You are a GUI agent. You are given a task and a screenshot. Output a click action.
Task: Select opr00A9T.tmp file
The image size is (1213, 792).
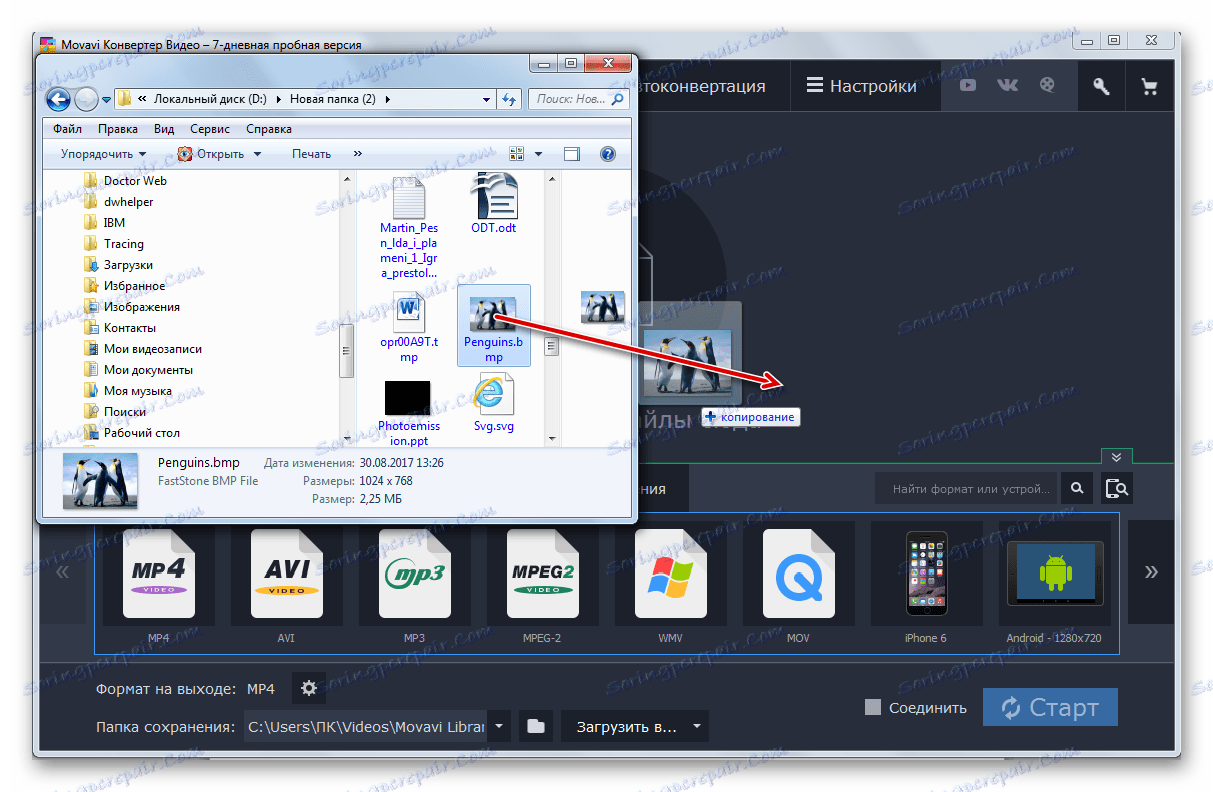point(409,329)
